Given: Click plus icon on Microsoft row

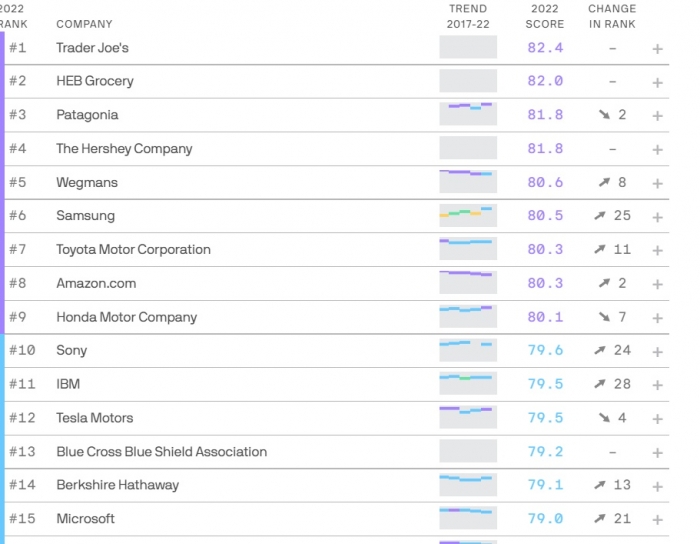Looking at the screenshot, I should pos(657,520).
